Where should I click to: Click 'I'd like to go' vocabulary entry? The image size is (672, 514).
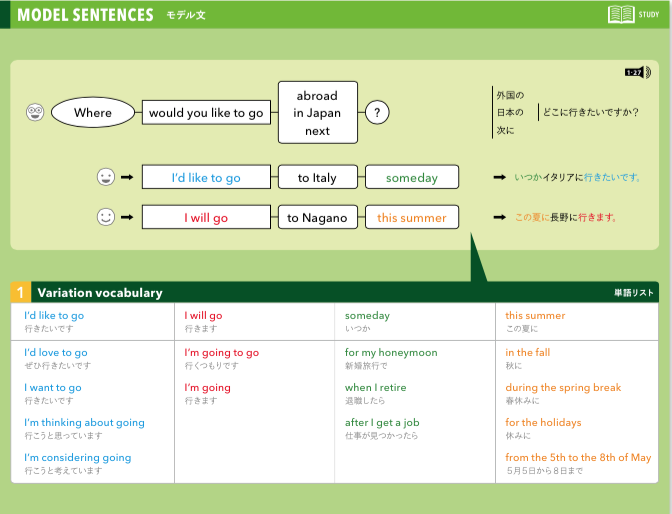54,316
